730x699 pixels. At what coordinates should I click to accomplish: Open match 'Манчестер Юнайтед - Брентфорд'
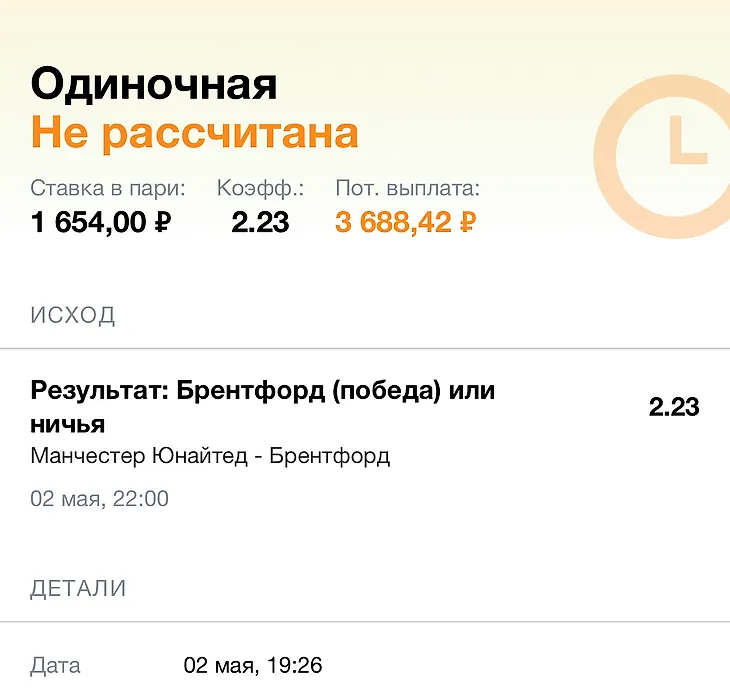point(210,456)
